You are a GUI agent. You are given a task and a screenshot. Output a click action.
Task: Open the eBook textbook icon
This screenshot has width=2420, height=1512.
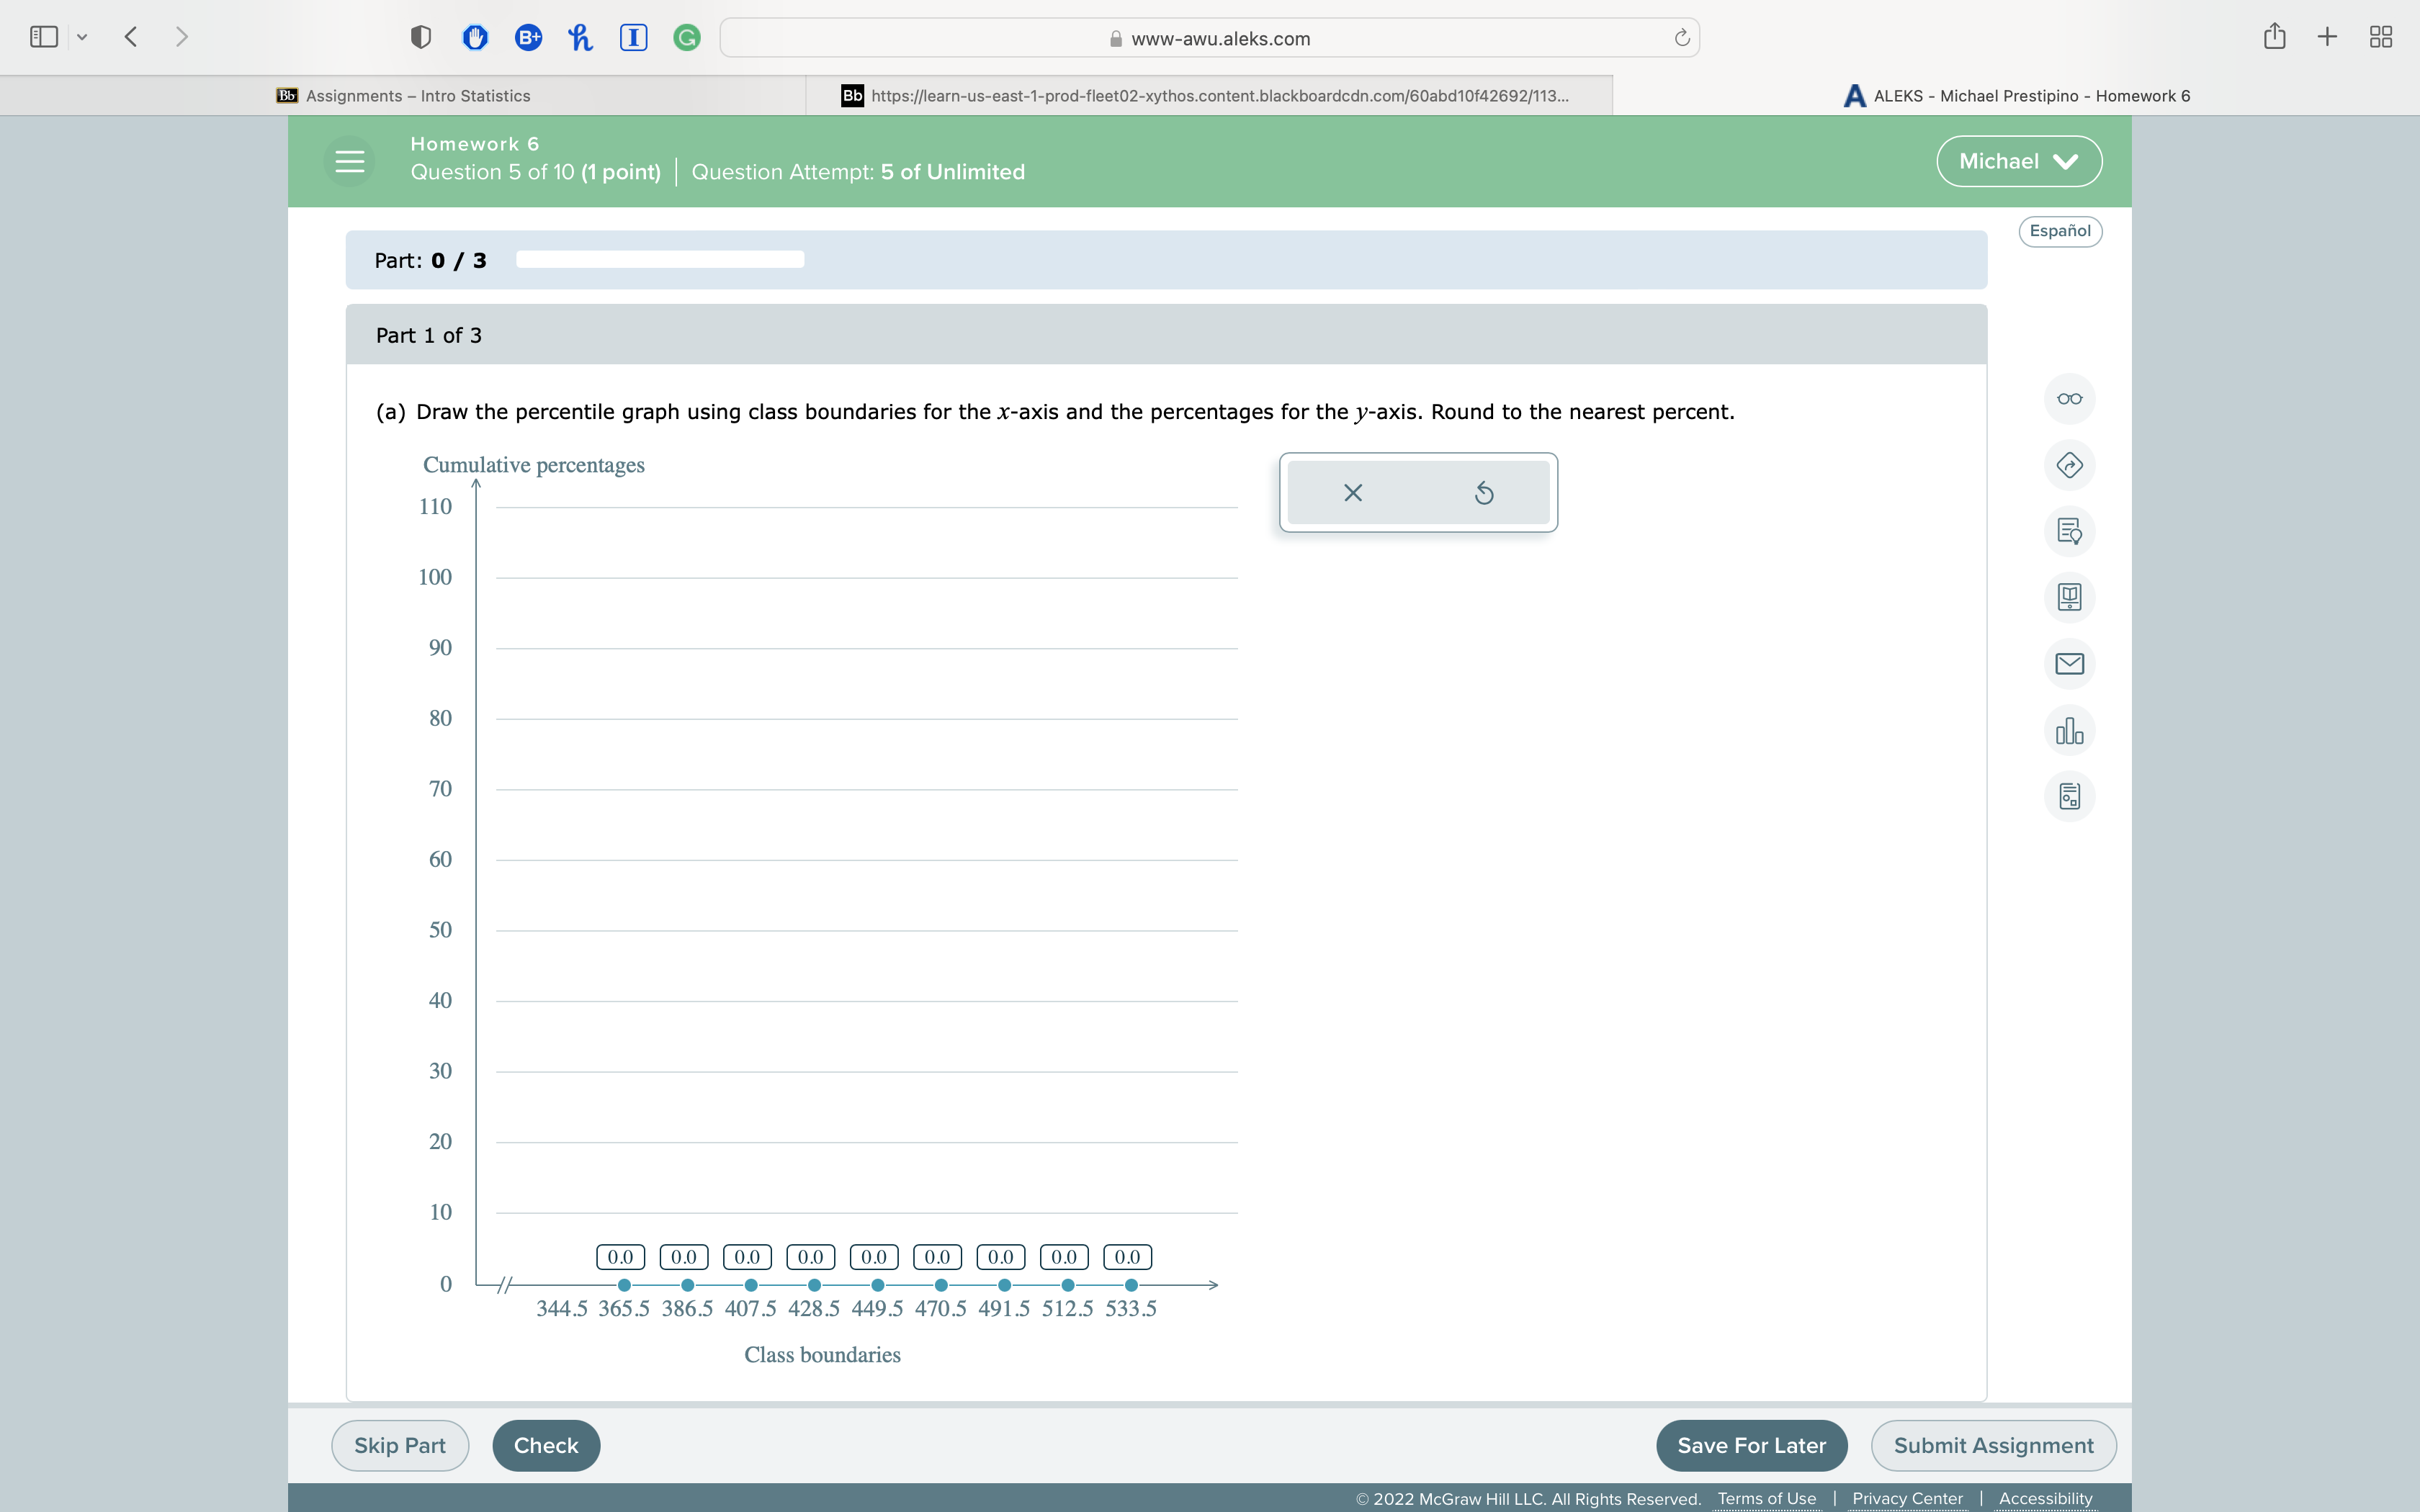click(x=2069, y=597)
